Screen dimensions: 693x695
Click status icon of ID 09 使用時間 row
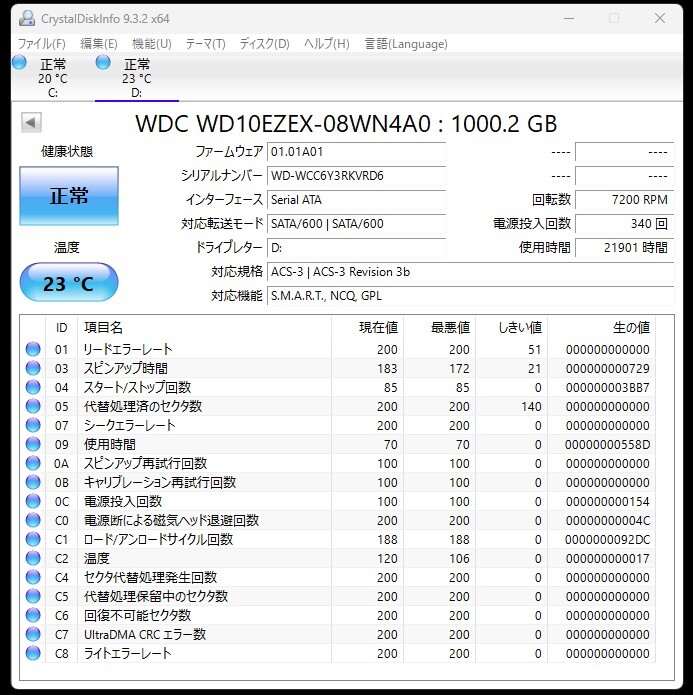pyautogui.click(x=33, y=445)
